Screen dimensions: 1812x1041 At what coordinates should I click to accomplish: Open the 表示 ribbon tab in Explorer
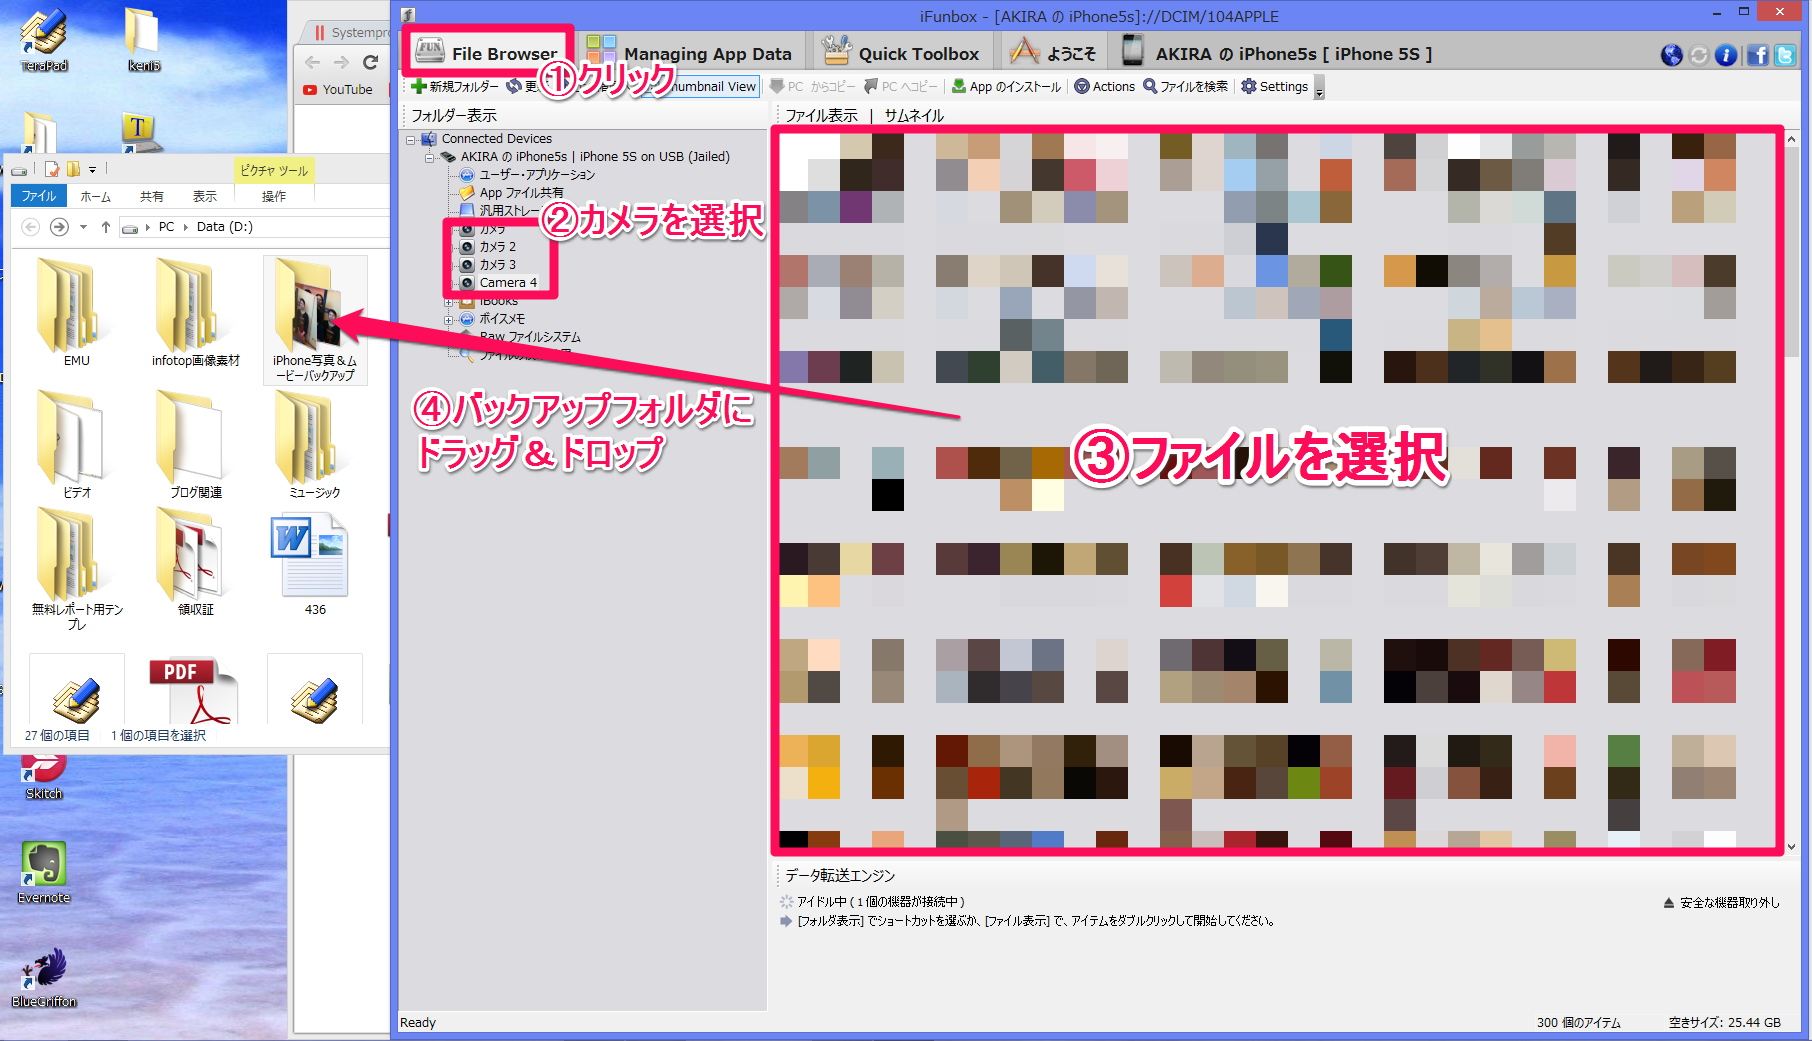[x=205, y=196]
